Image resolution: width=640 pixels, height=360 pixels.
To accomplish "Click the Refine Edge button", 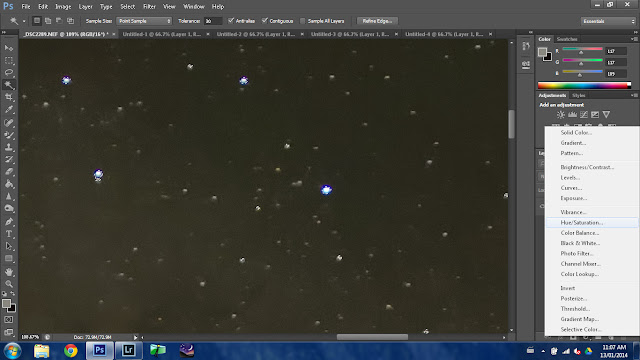I will [377, 21].
